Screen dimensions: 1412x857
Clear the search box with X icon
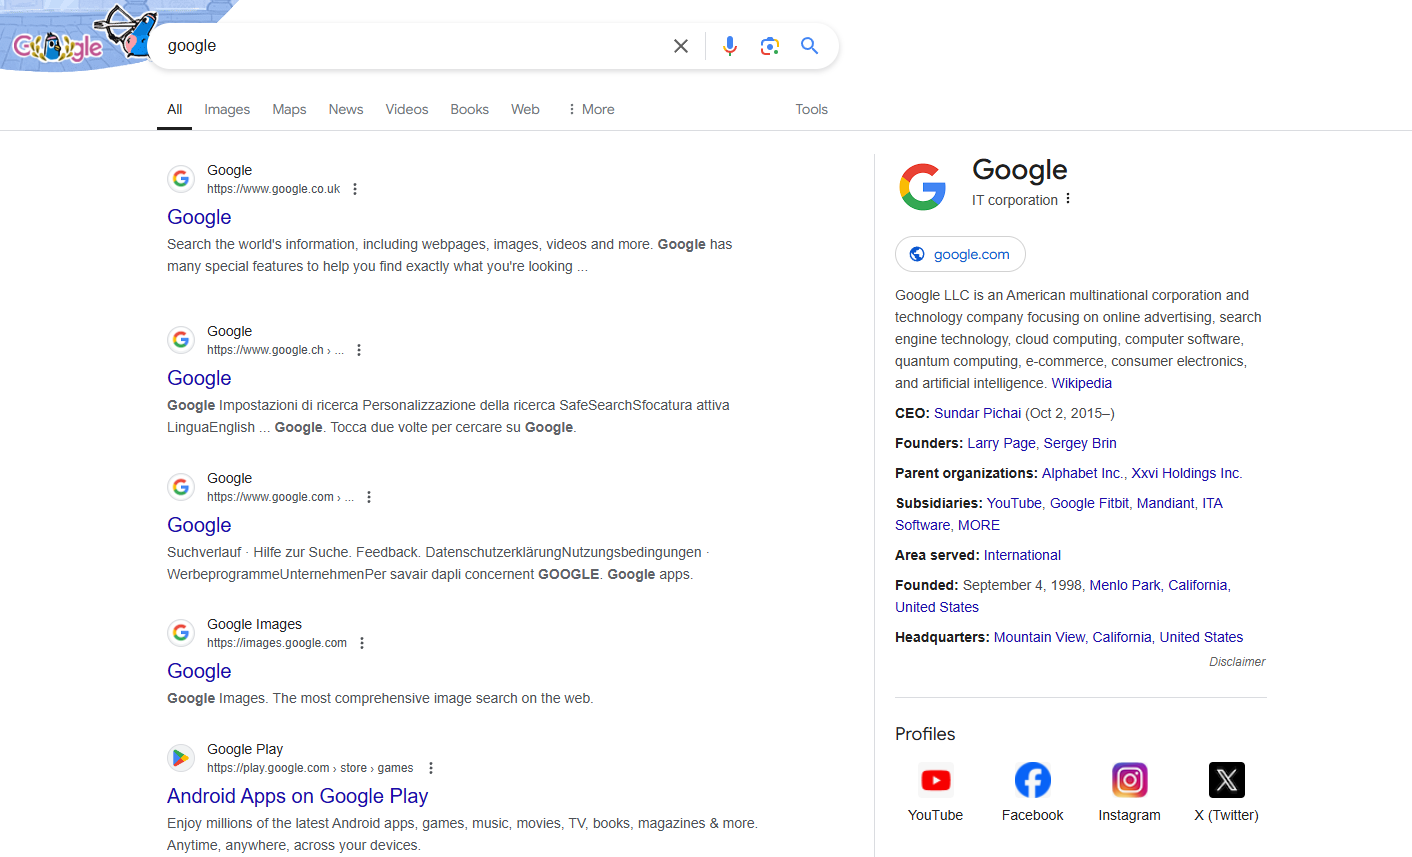(681, 46)
